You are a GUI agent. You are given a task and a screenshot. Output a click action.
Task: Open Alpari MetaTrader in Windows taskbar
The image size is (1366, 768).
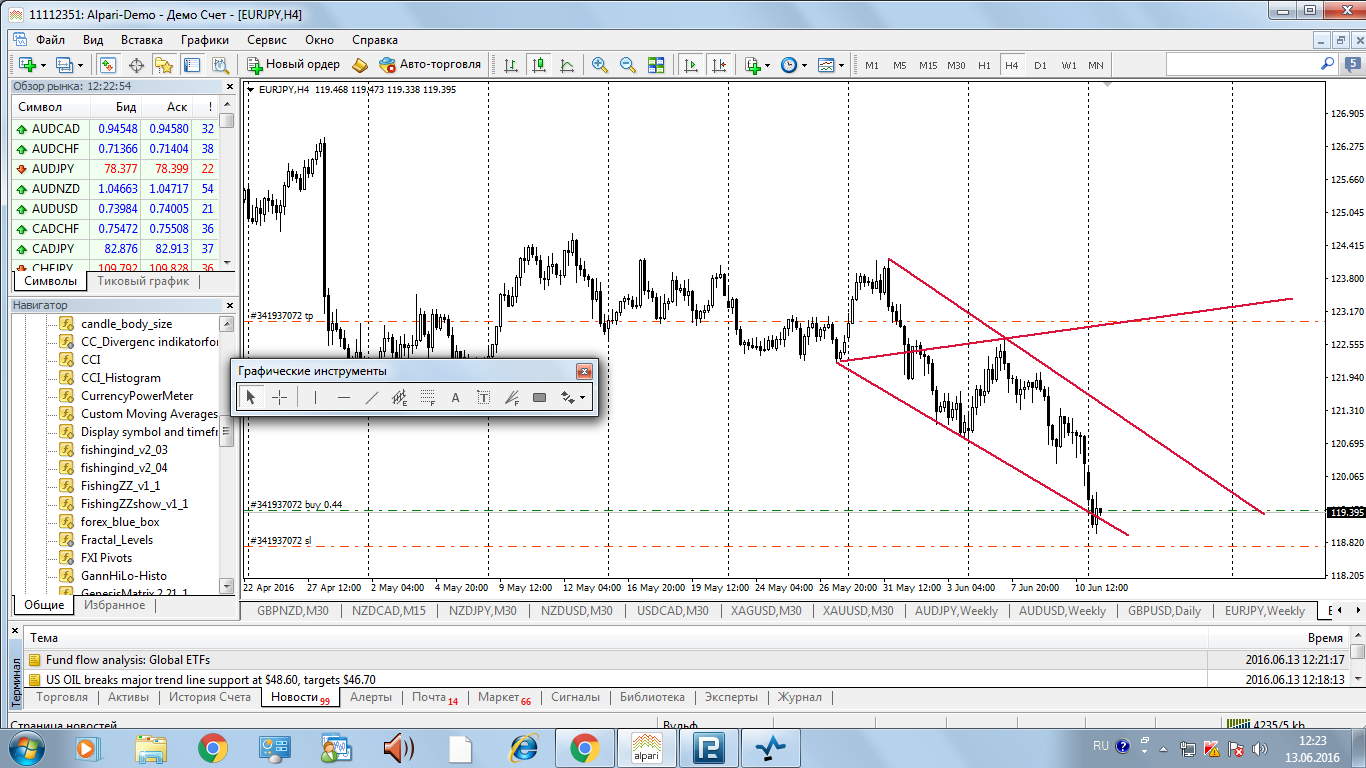click(648, 747)
